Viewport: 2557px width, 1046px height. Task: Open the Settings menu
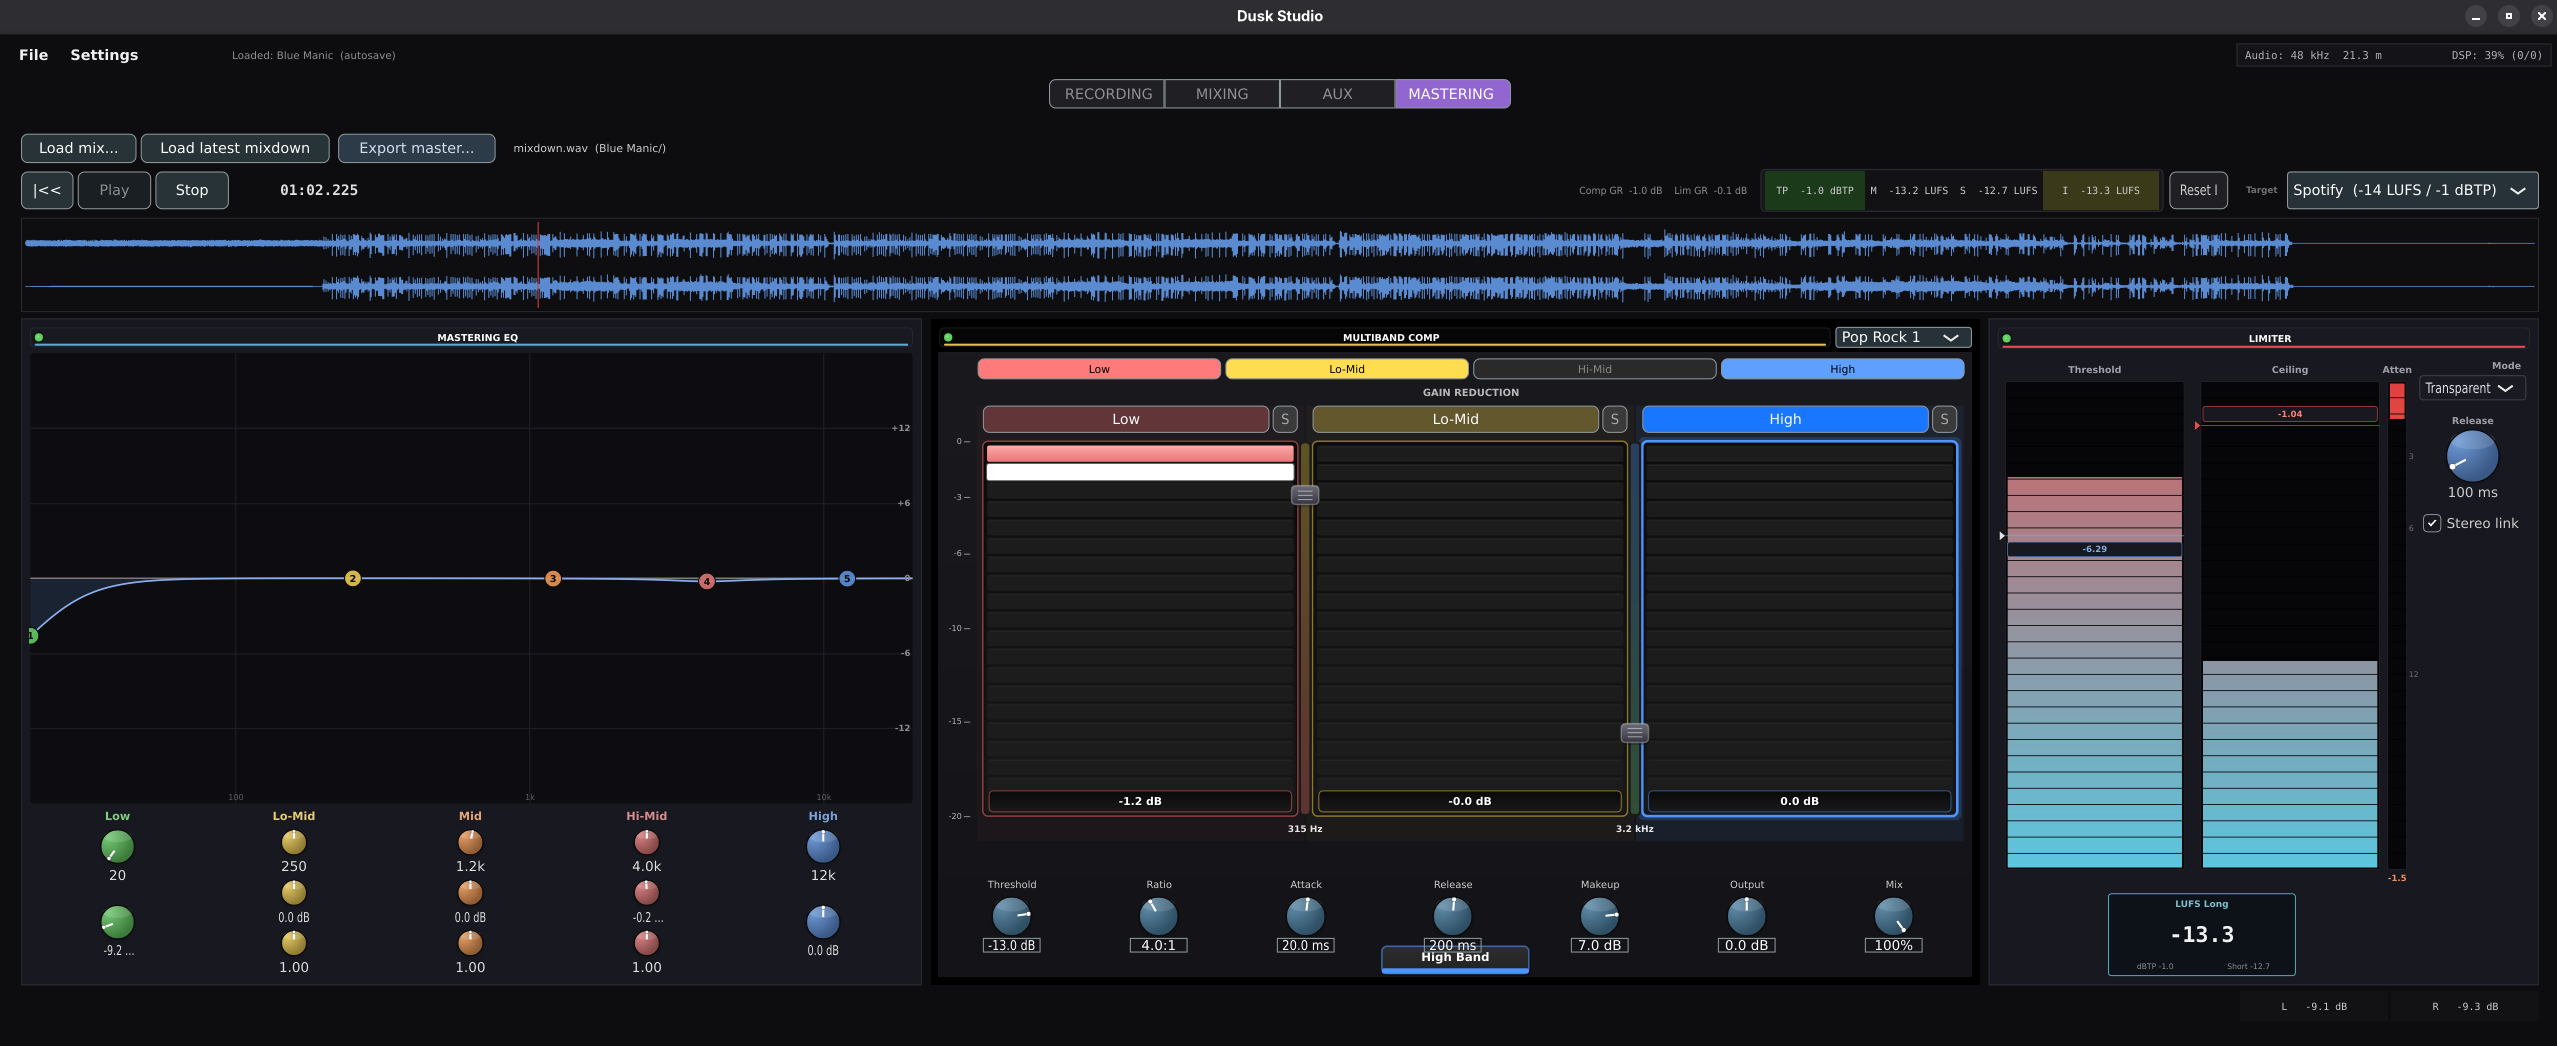pyautogui.click(x=104, y=55)
